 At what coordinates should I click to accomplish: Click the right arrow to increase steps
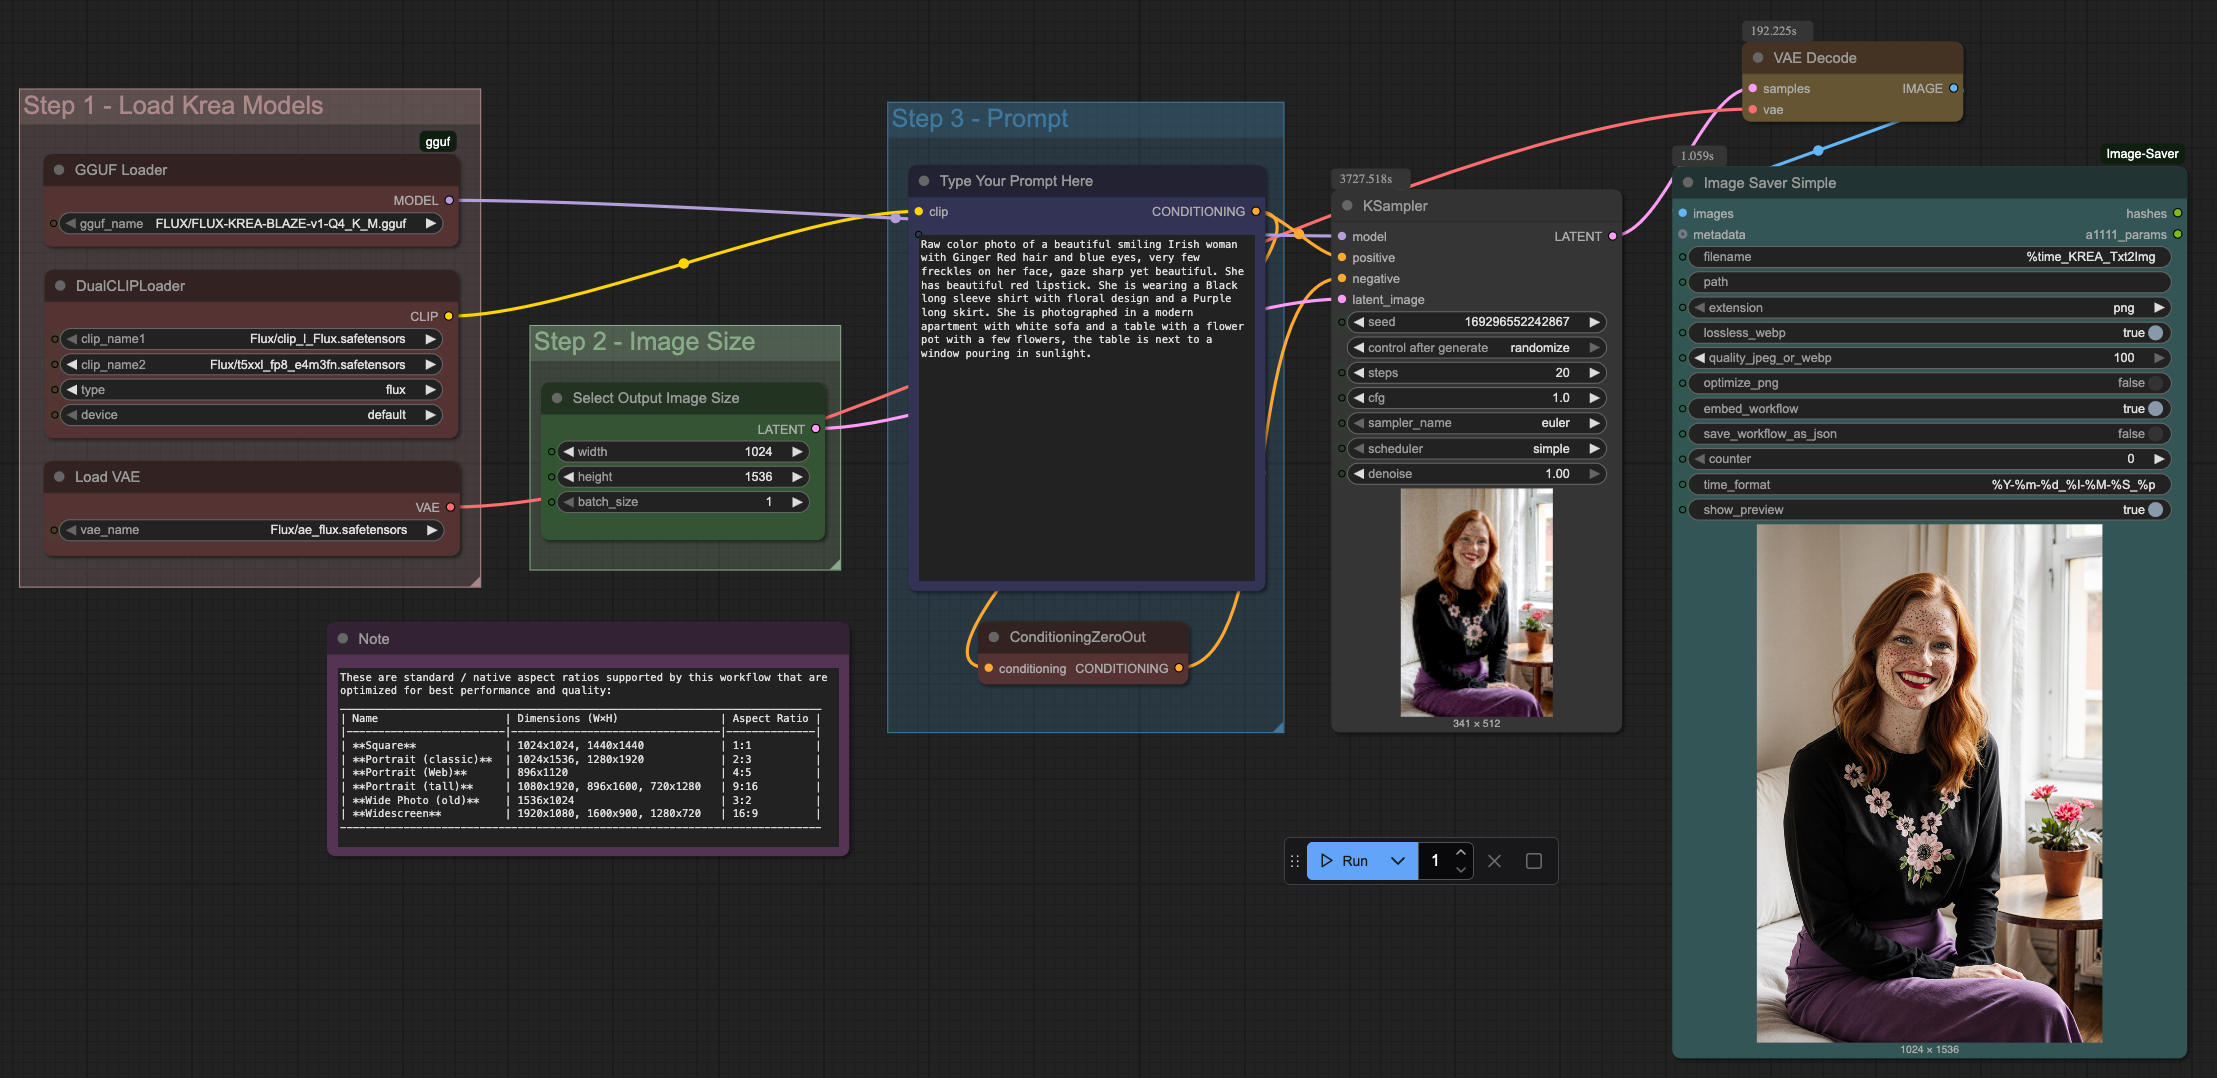pos(1594,373)
